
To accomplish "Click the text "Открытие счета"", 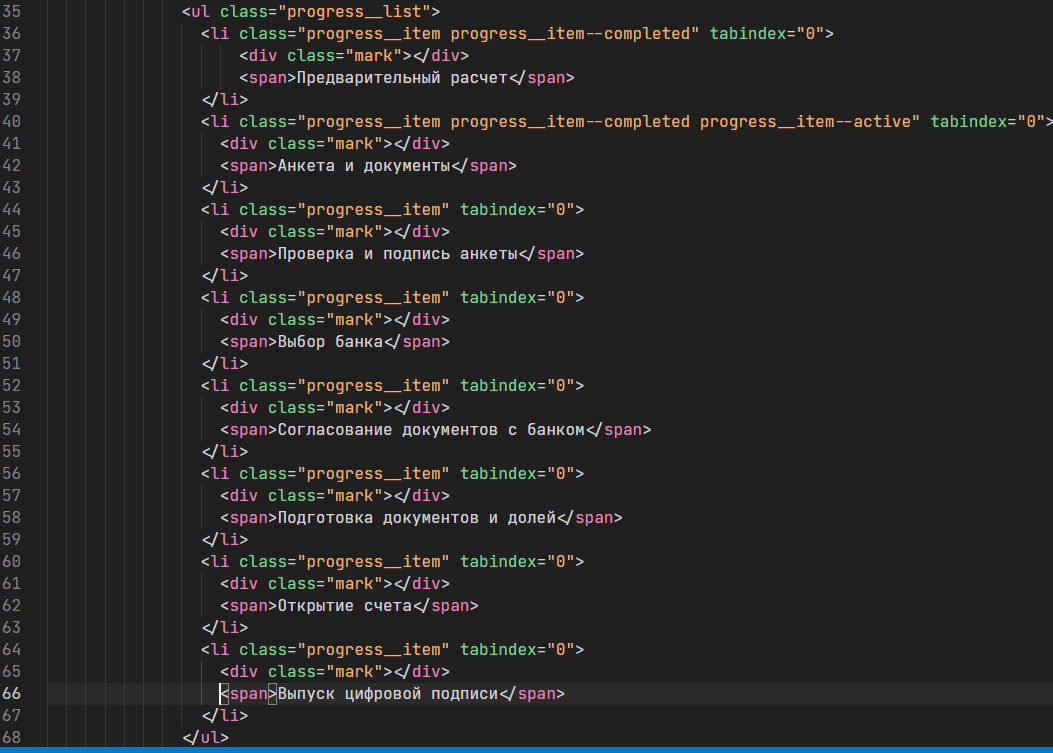I will point(345,606).
